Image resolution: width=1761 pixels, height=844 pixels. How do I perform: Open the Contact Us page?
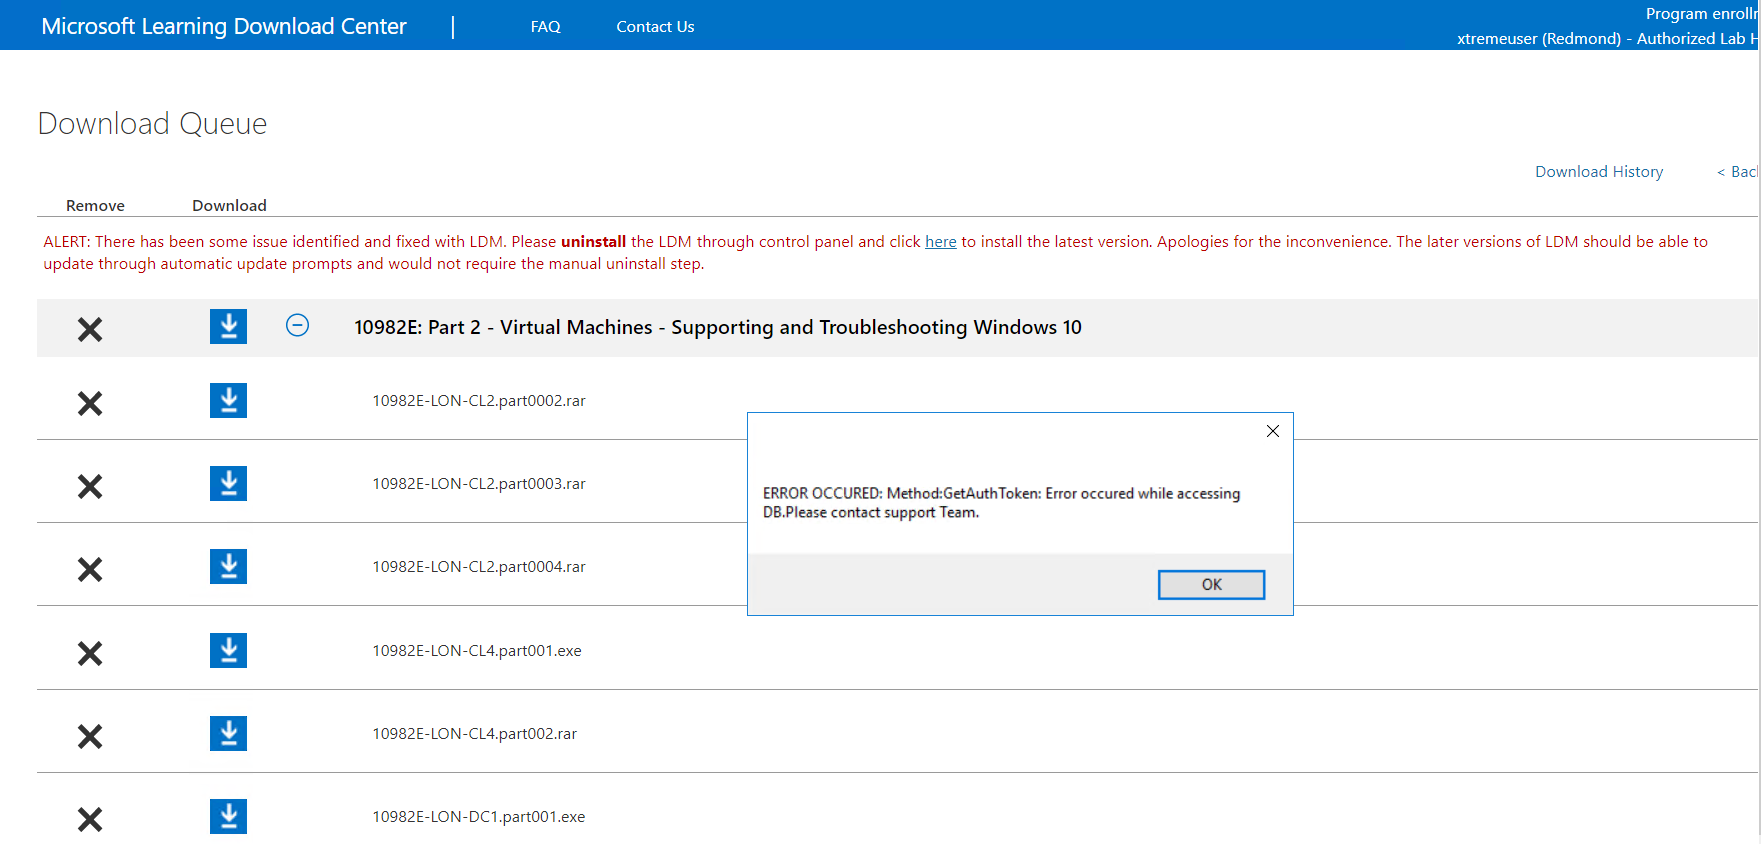655,27
